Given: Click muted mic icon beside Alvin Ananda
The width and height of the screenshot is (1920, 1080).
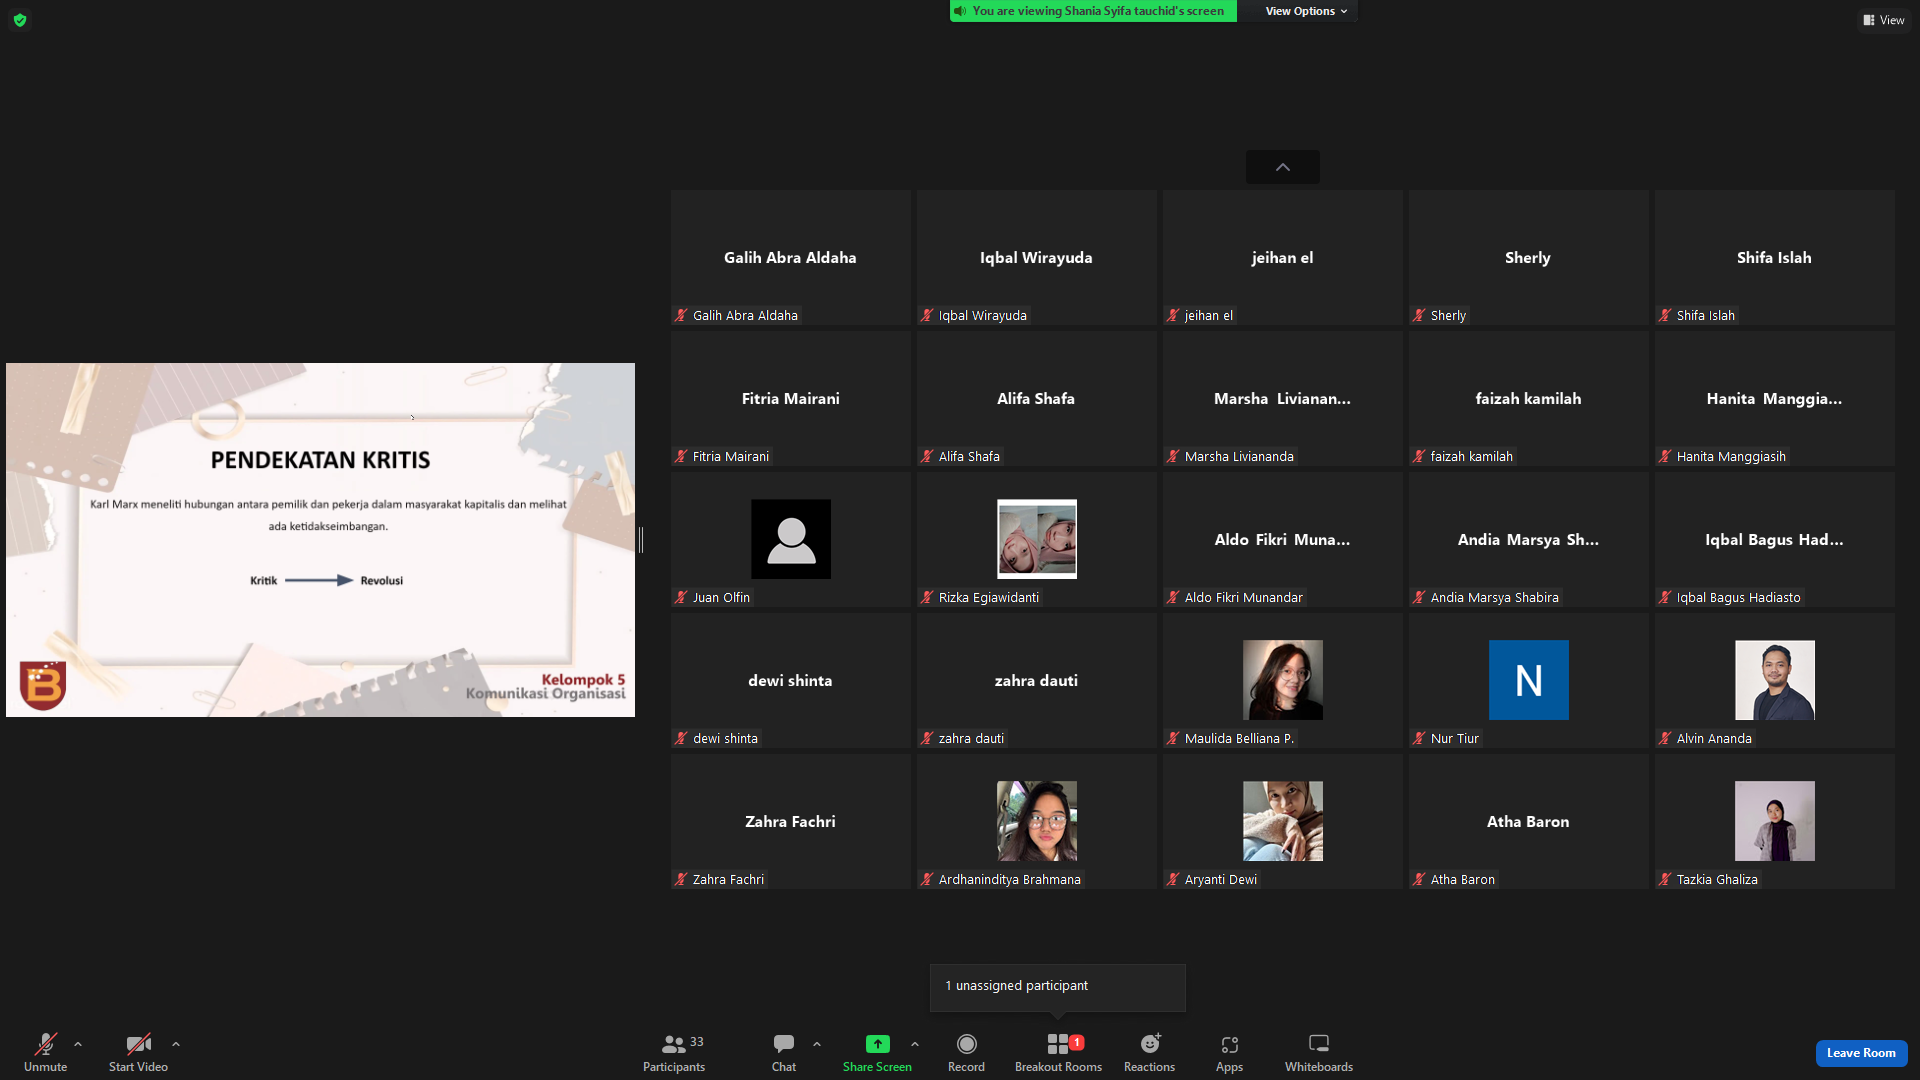Looking at the screenshot, I should coord(1666,739).
